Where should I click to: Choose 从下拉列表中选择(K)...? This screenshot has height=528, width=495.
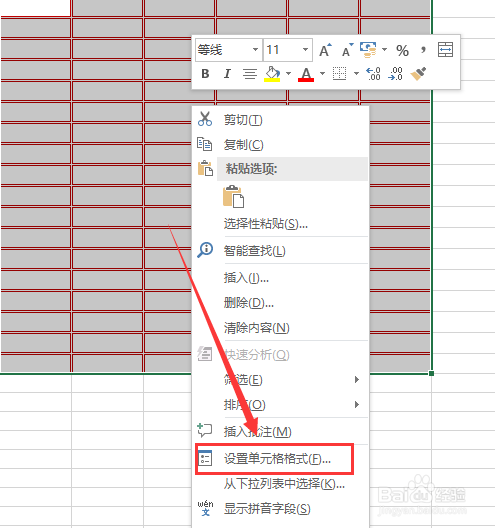tap(281, 484)
